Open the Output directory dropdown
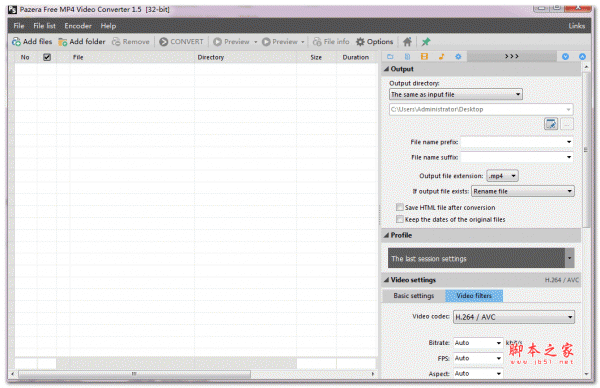 456,95
